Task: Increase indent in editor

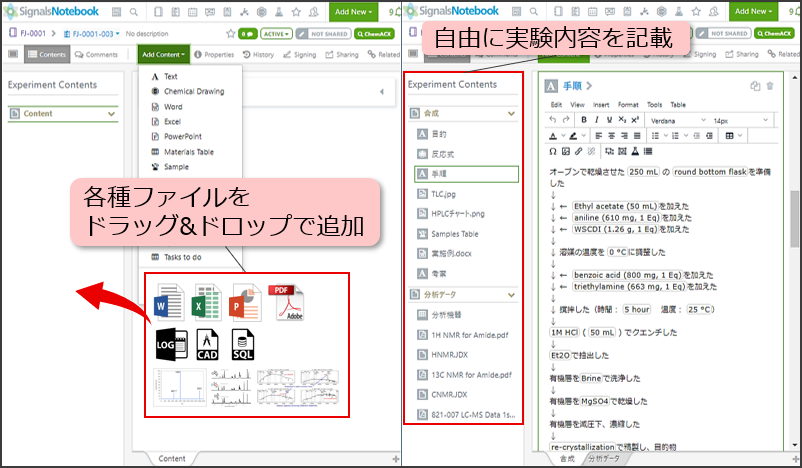Action: click(709, 136)
